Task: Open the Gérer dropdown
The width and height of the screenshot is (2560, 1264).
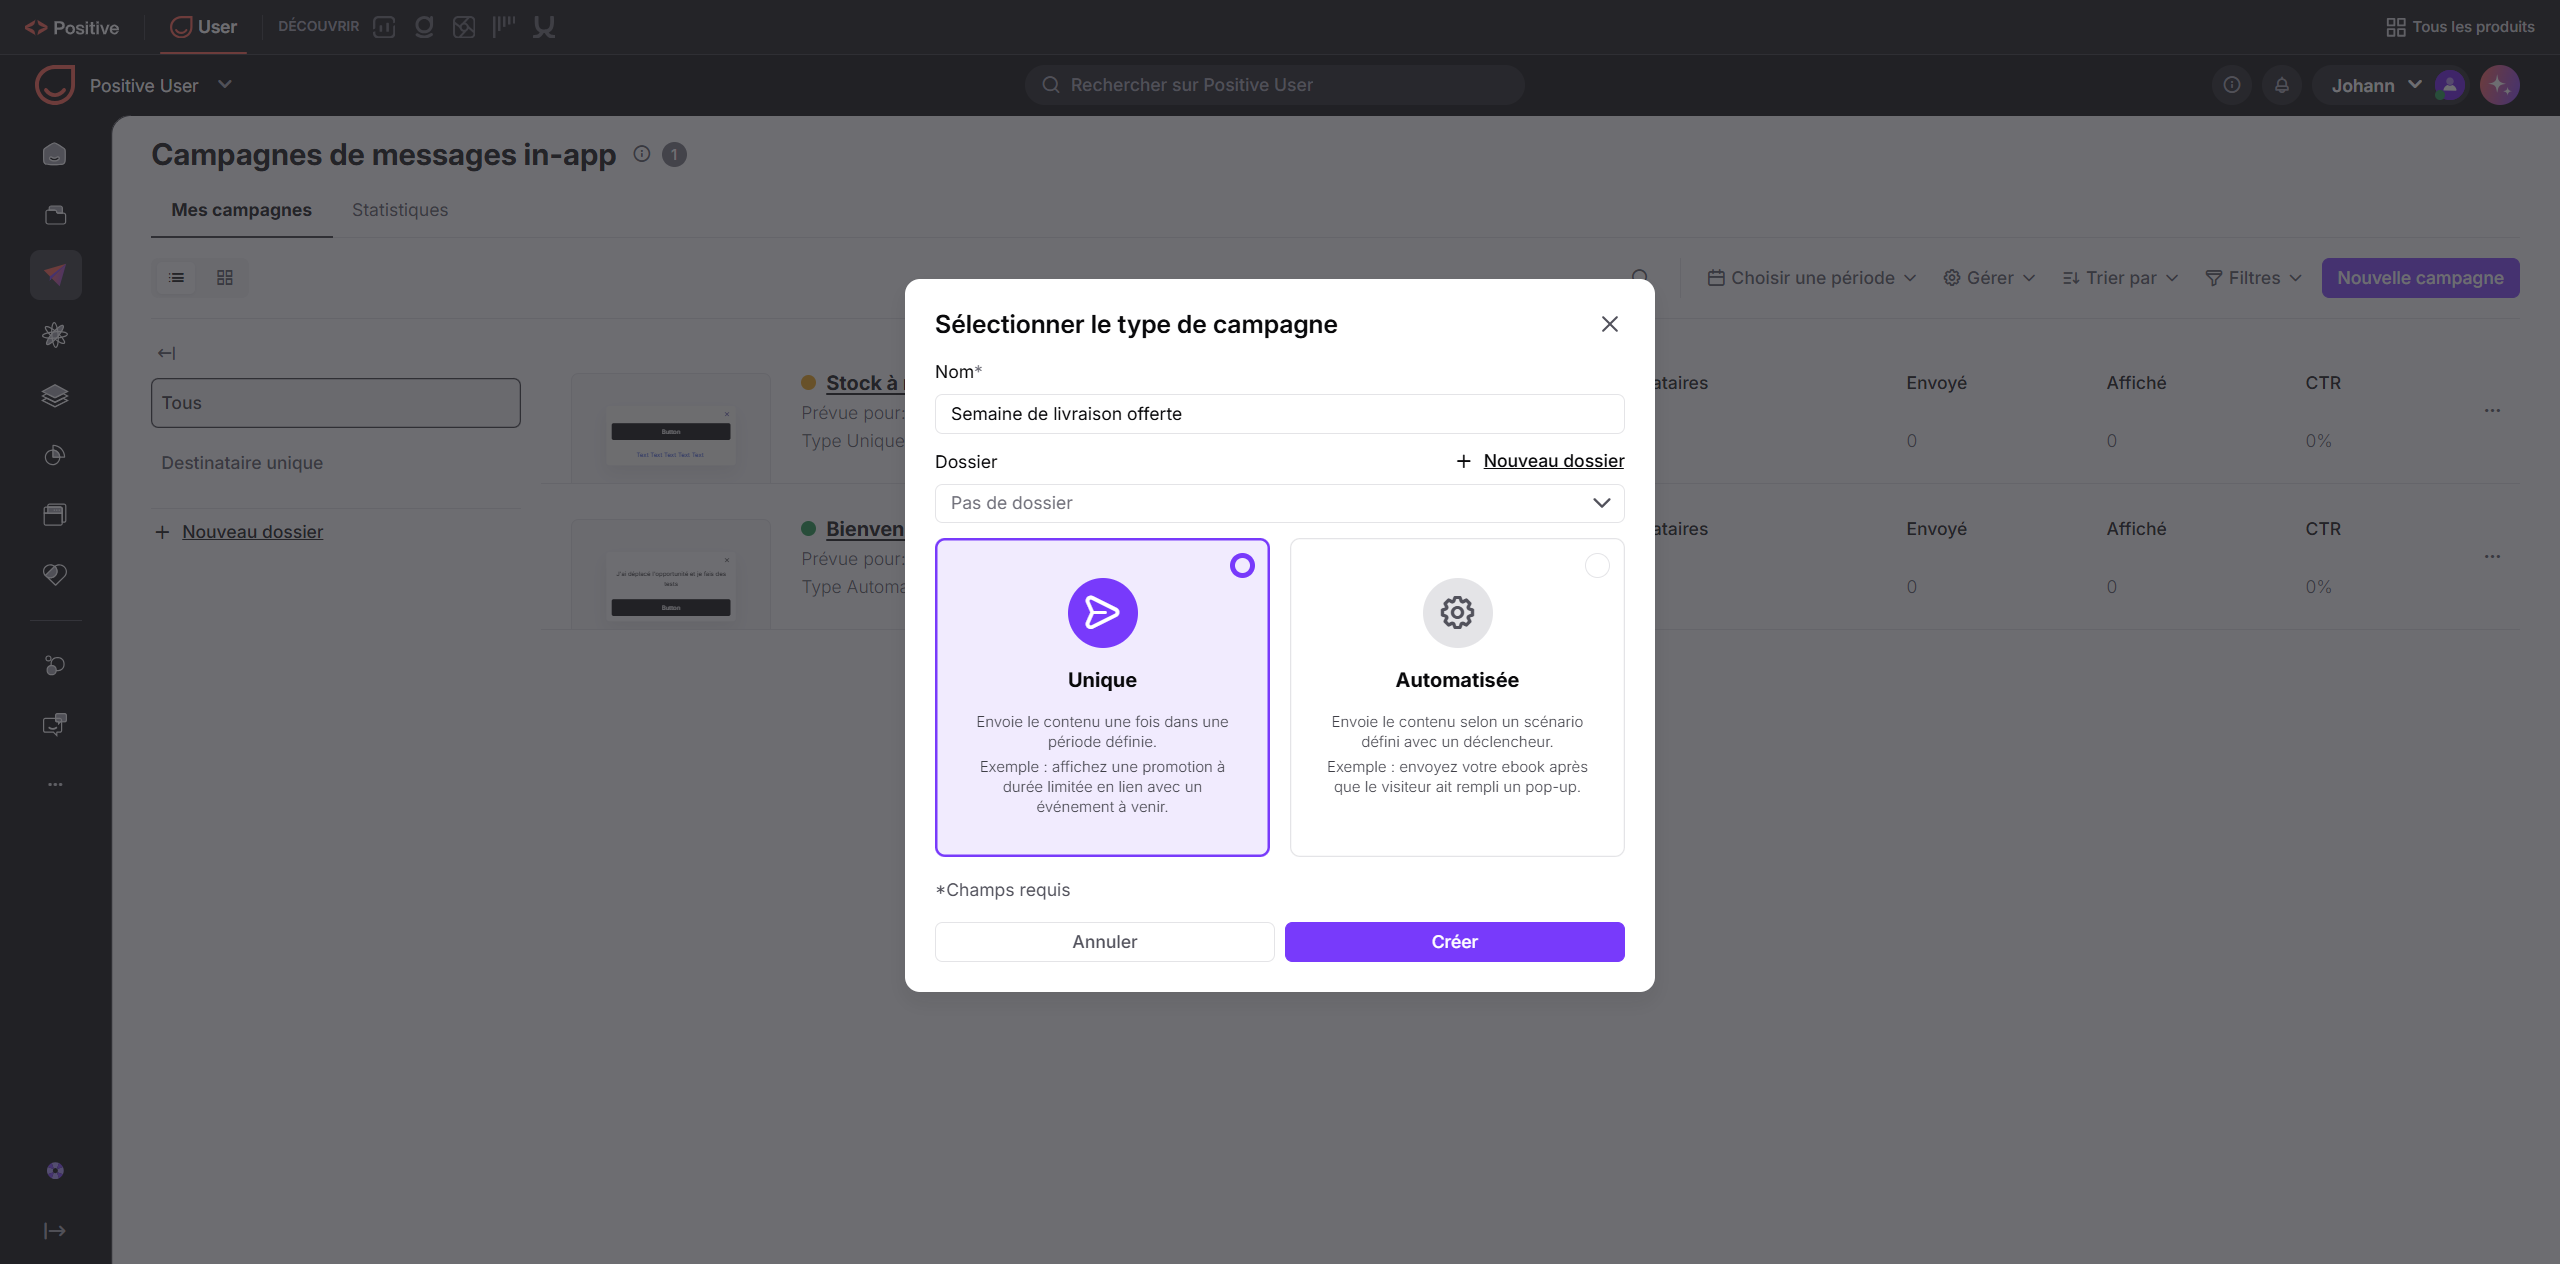Action: 1988,278
